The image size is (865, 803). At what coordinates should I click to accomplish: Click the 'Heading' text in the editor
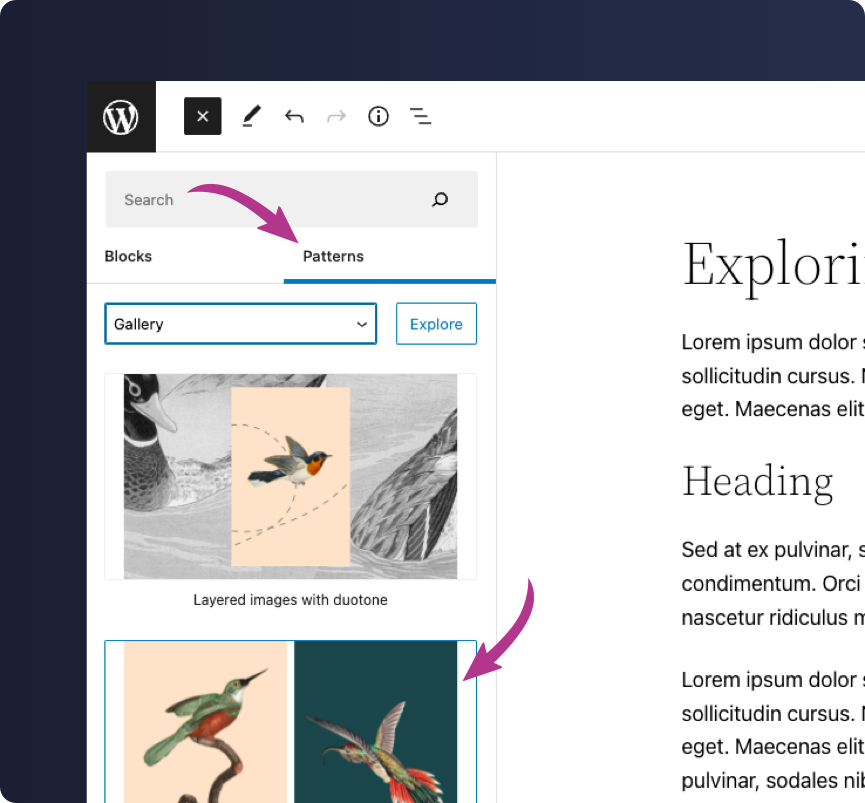coord(757,483)
